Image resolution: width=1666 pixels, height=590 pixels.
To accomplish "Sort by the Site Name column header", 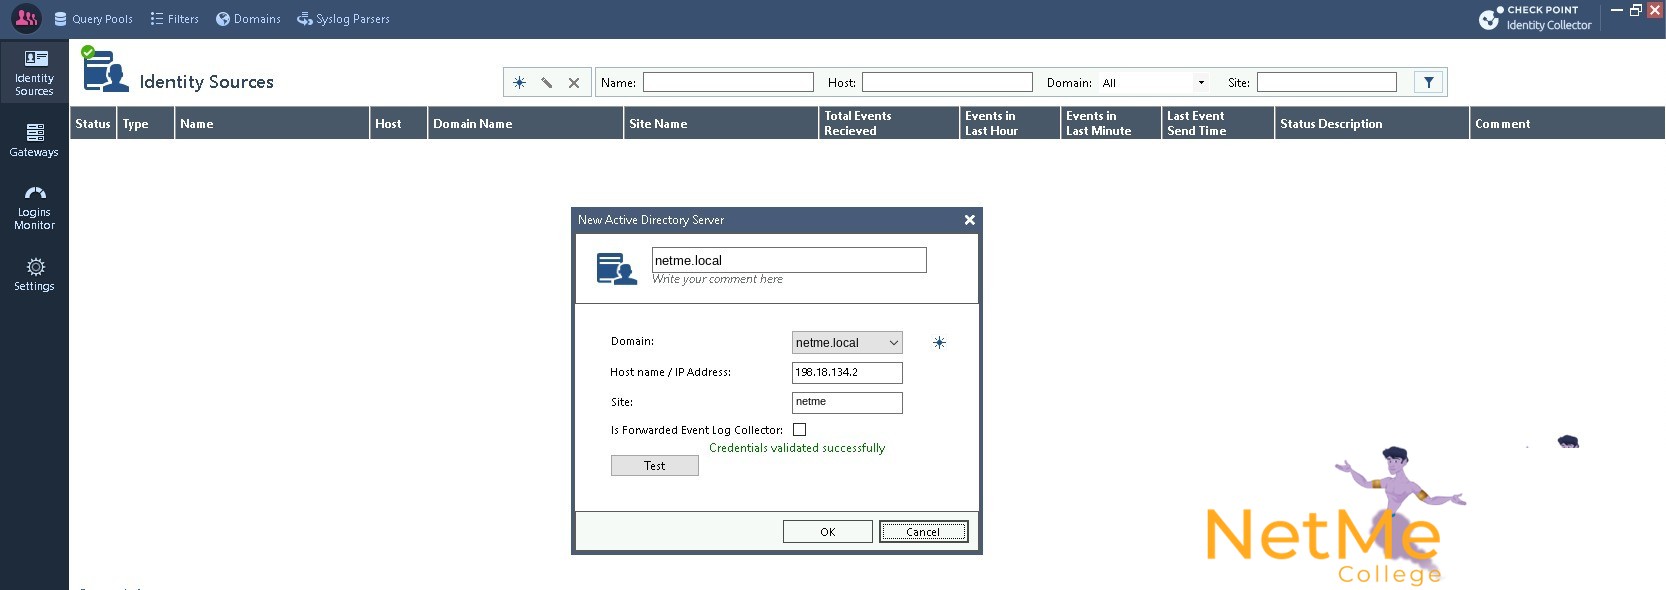I will 721,124.
